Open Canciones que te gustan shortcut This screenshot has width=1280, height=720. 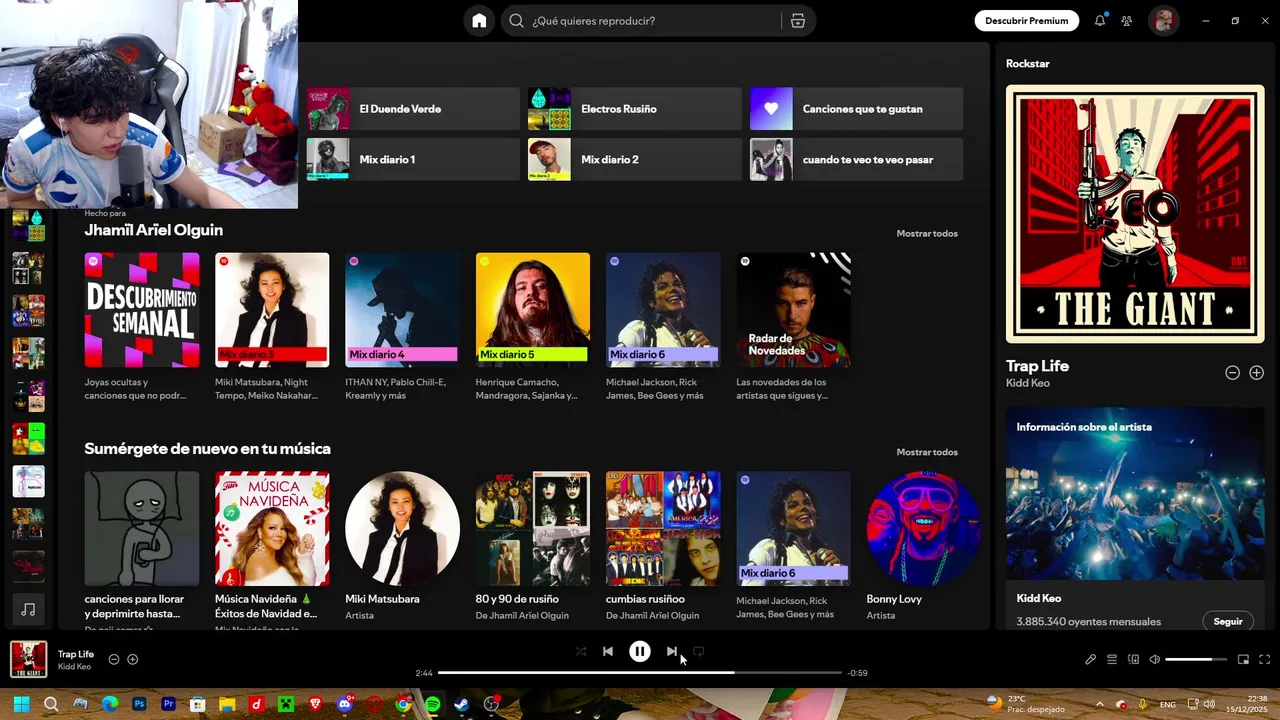857,109
